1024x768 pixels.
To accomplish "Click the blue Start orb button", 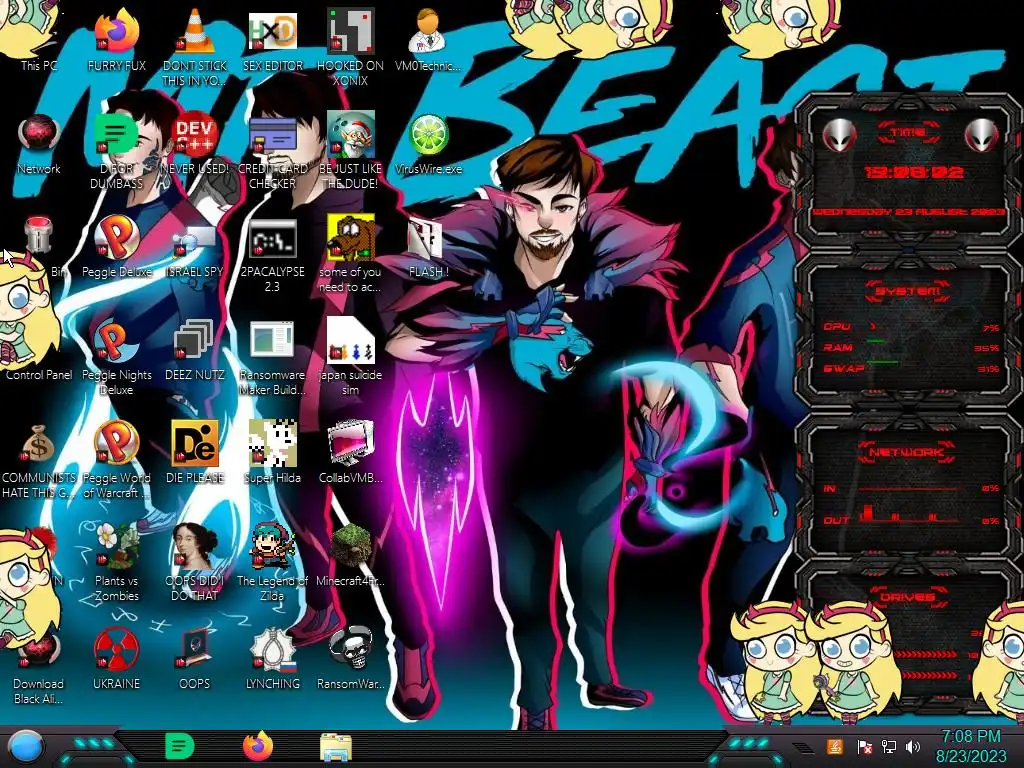I will (x=26, y=747).
